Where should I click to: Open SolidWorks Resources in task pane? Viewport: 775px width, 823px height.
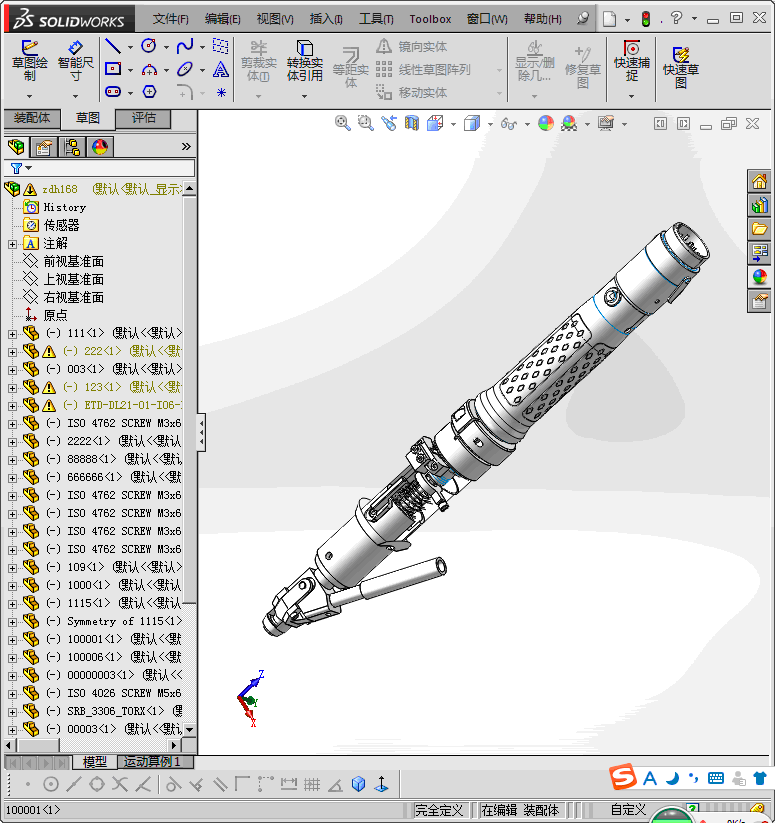[759, 181]
